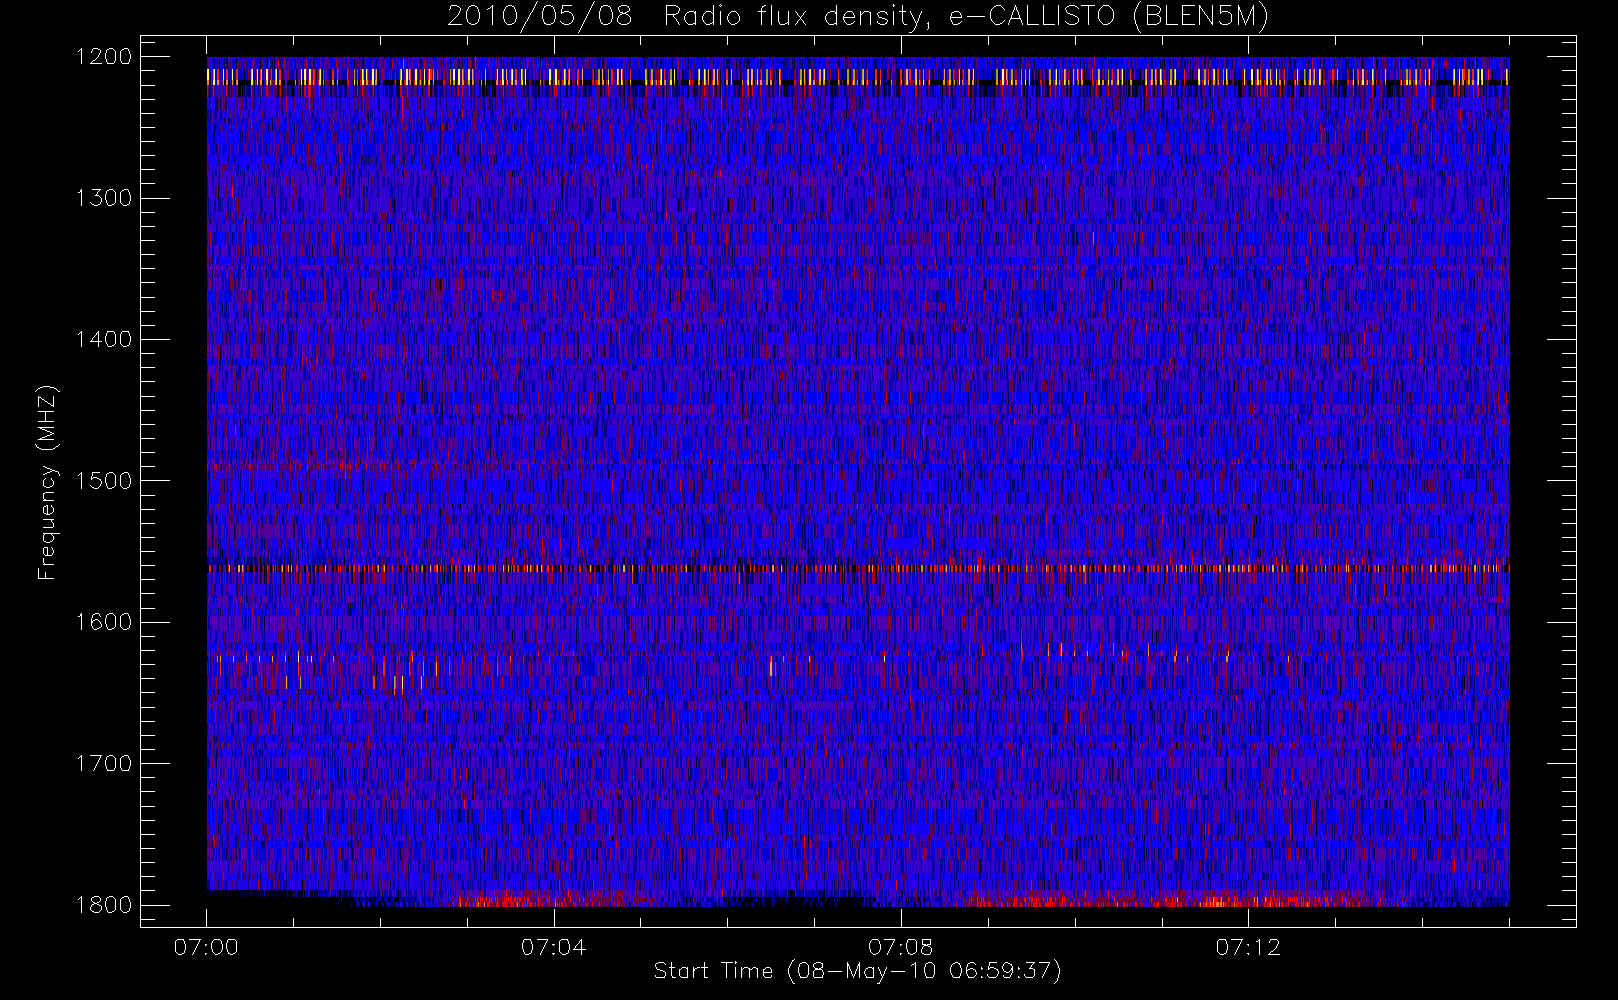Click the date "2010/05/08" in the title
Image resolution: width=1618 pixels, height=1000 pixels.
pos(539,17)
